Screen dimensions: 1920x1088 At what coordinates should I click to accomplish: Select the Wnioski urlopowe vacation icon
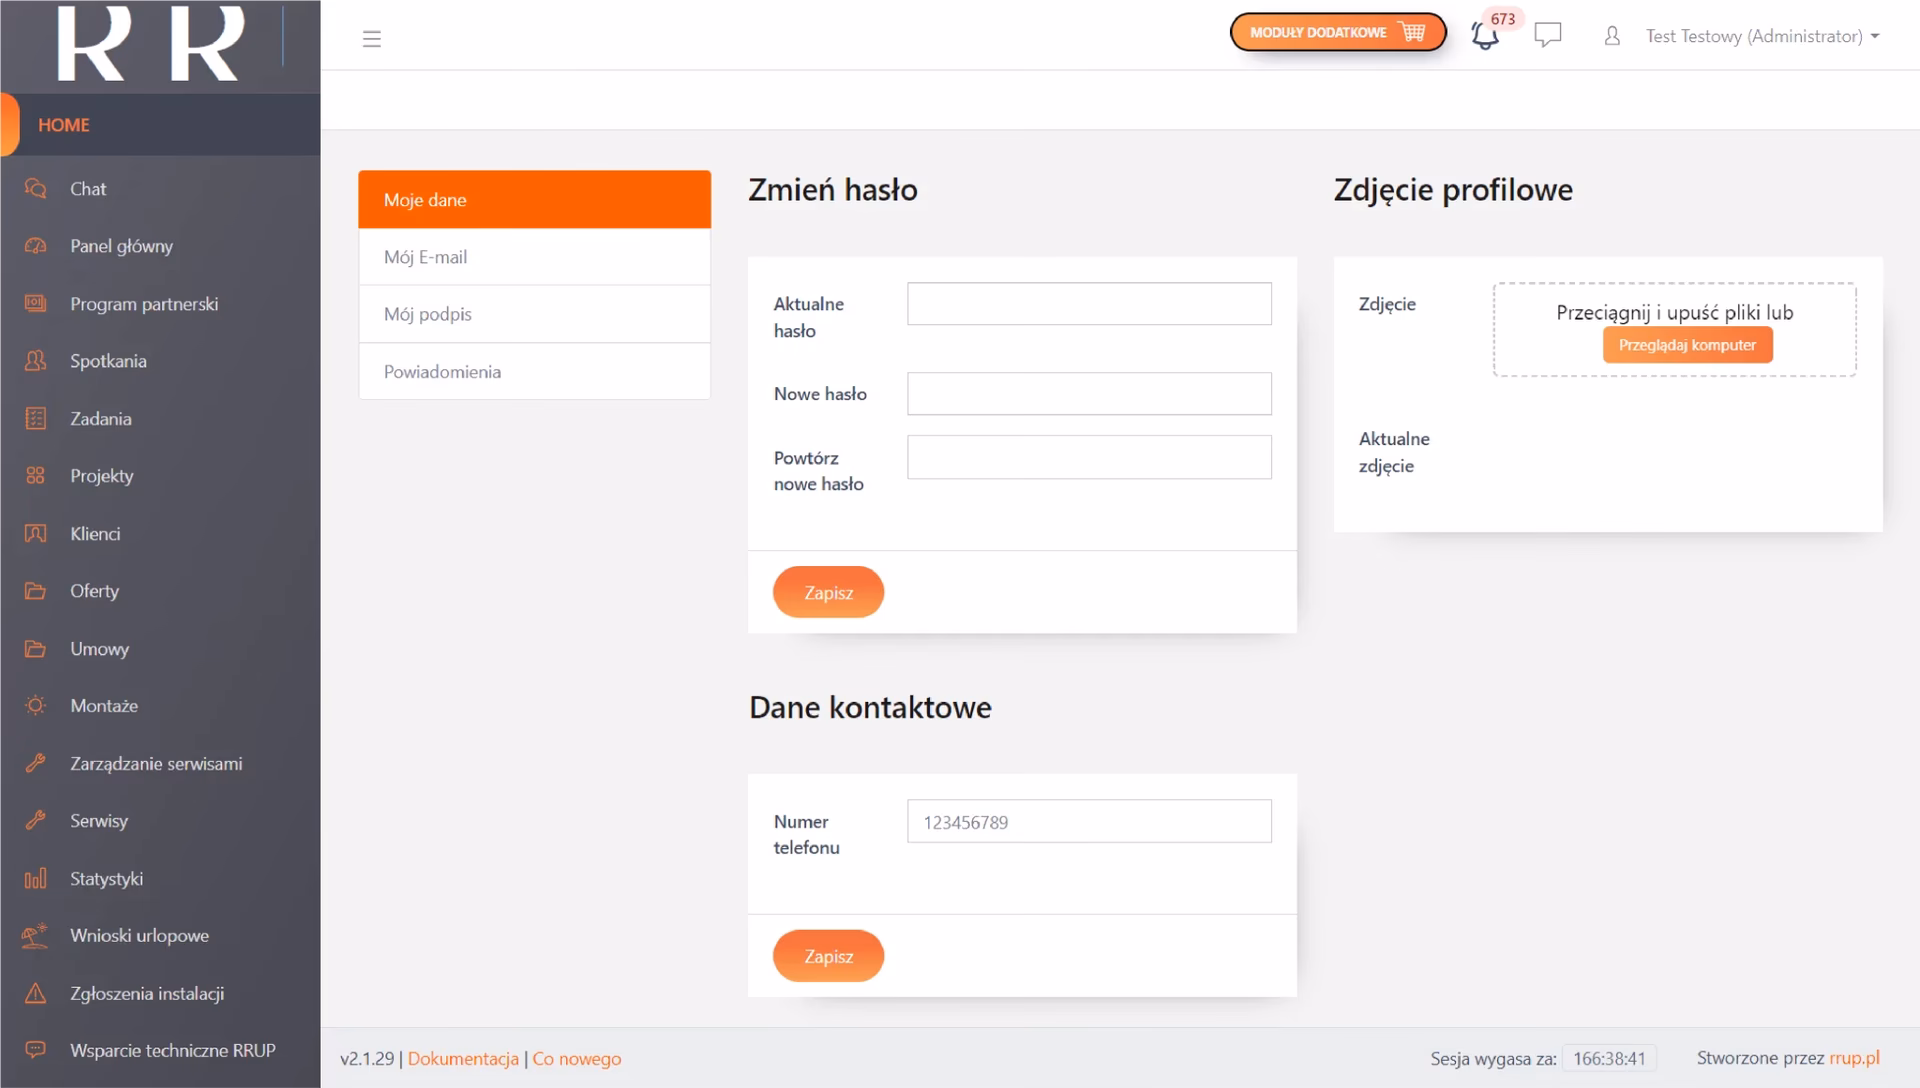36,935
